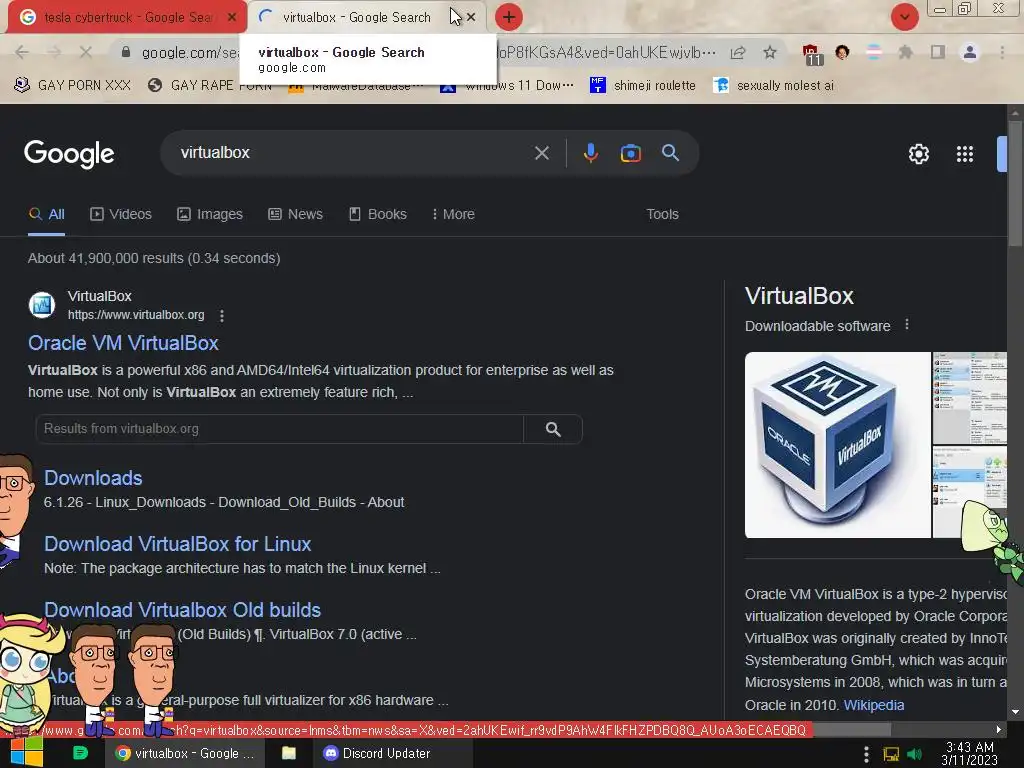Open the Download_Old_Builds sublink

pos(287,502)
